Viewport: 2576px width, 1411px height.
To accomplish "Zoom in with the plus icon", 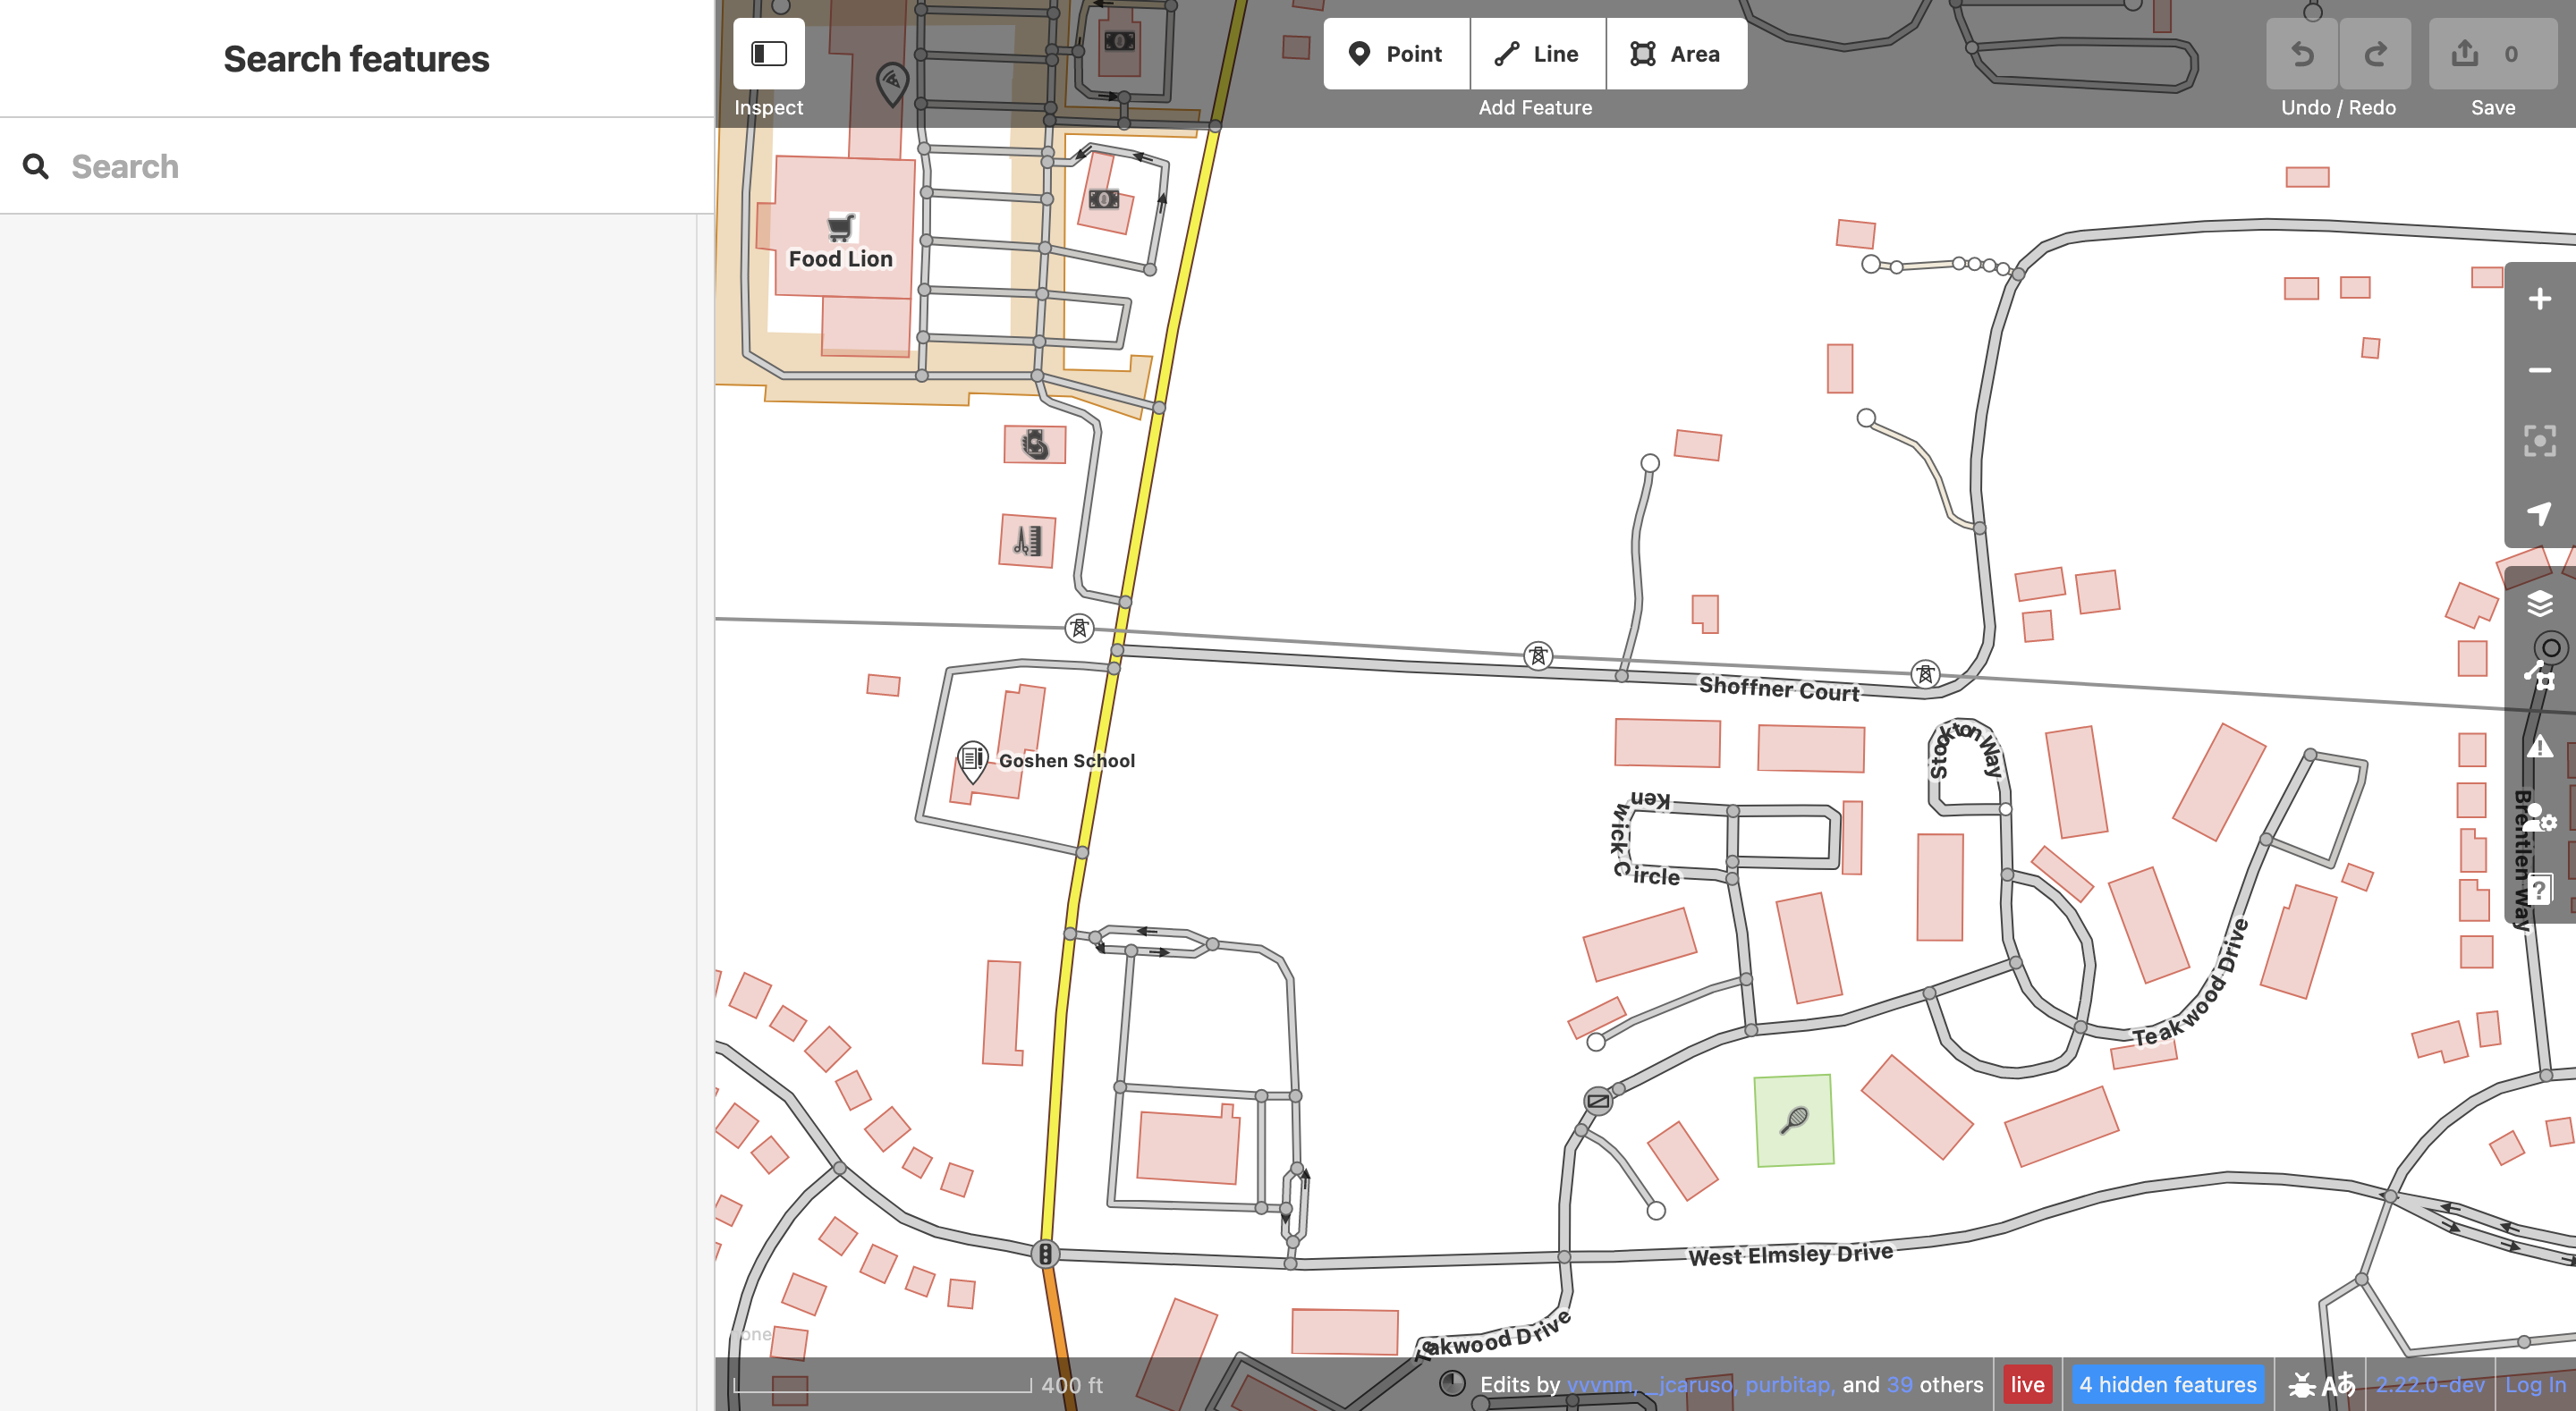I will point(2539,299).
